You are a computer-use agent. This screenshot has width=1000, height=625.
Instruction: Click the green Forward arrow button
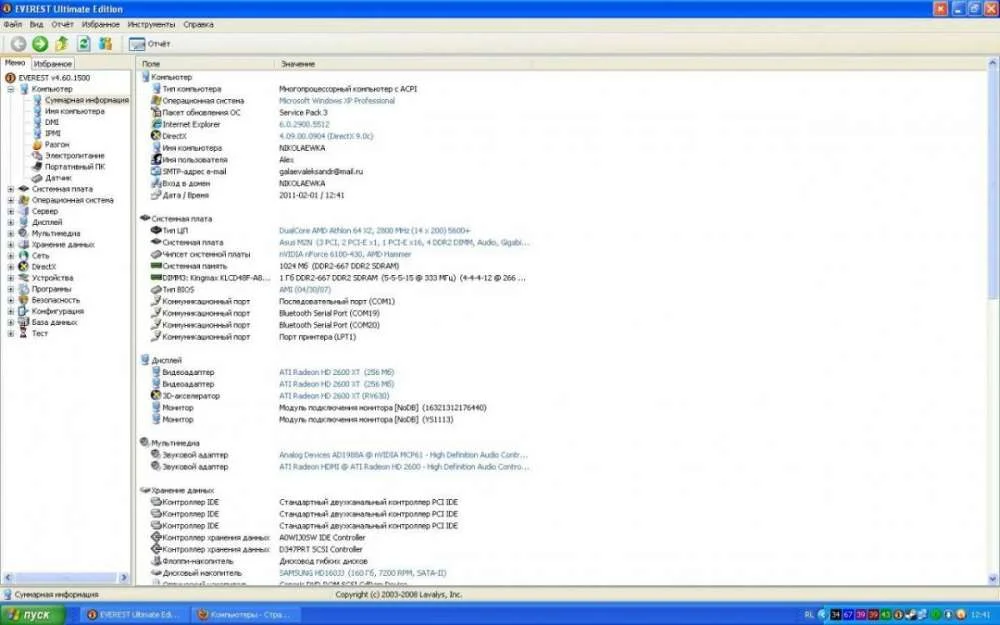tap(40, 43)
